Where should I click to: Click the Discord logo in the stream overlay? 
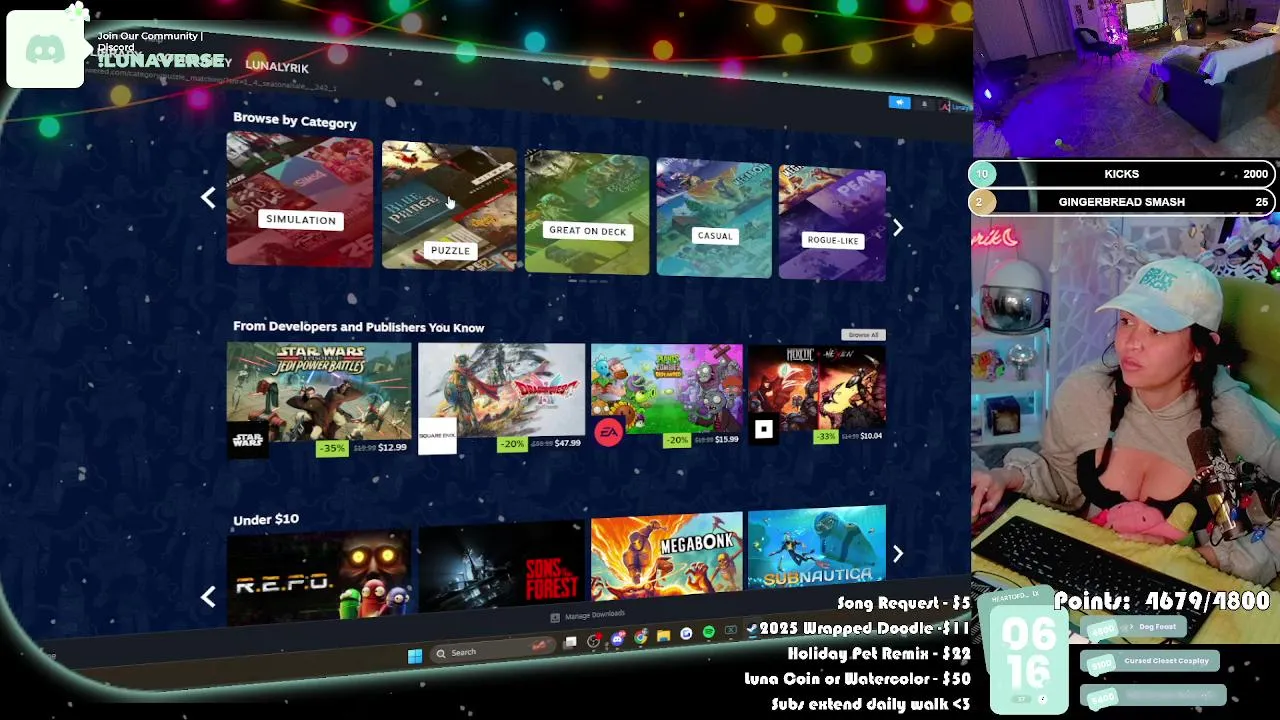[x=45, y=50]
